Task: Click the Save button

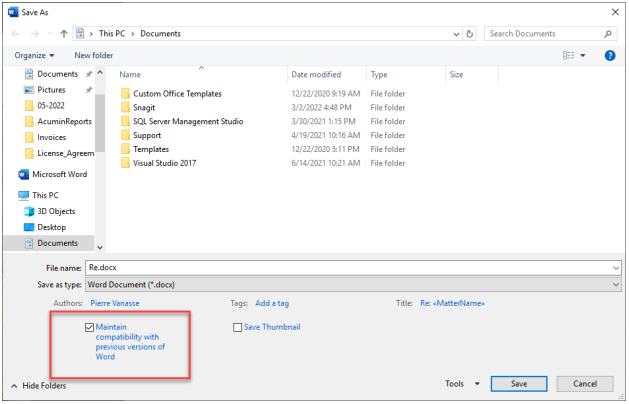Action: [519, 384]
